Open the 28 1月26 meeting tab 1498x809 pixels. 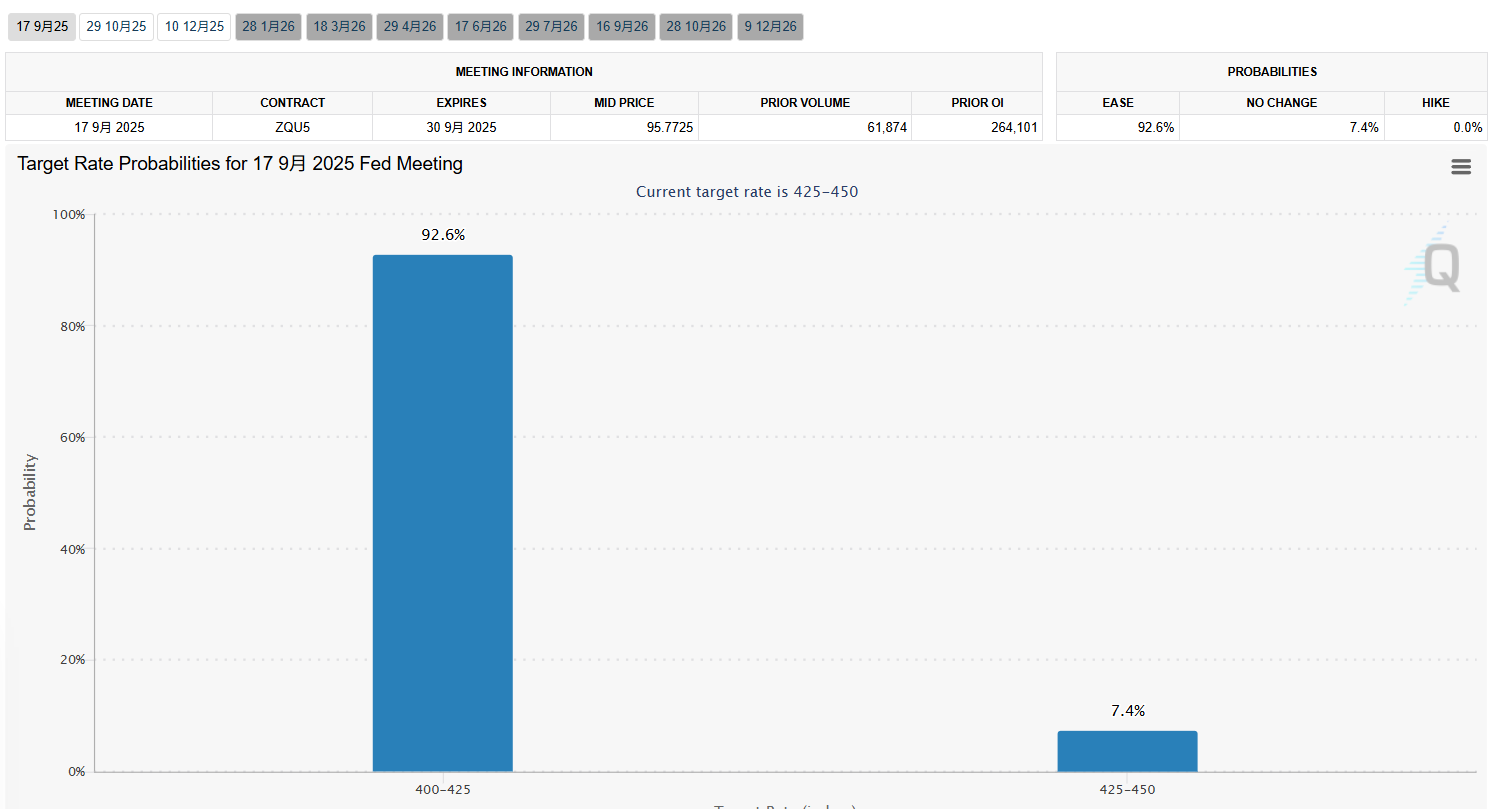pyautogui.click(x=268, y=27)
